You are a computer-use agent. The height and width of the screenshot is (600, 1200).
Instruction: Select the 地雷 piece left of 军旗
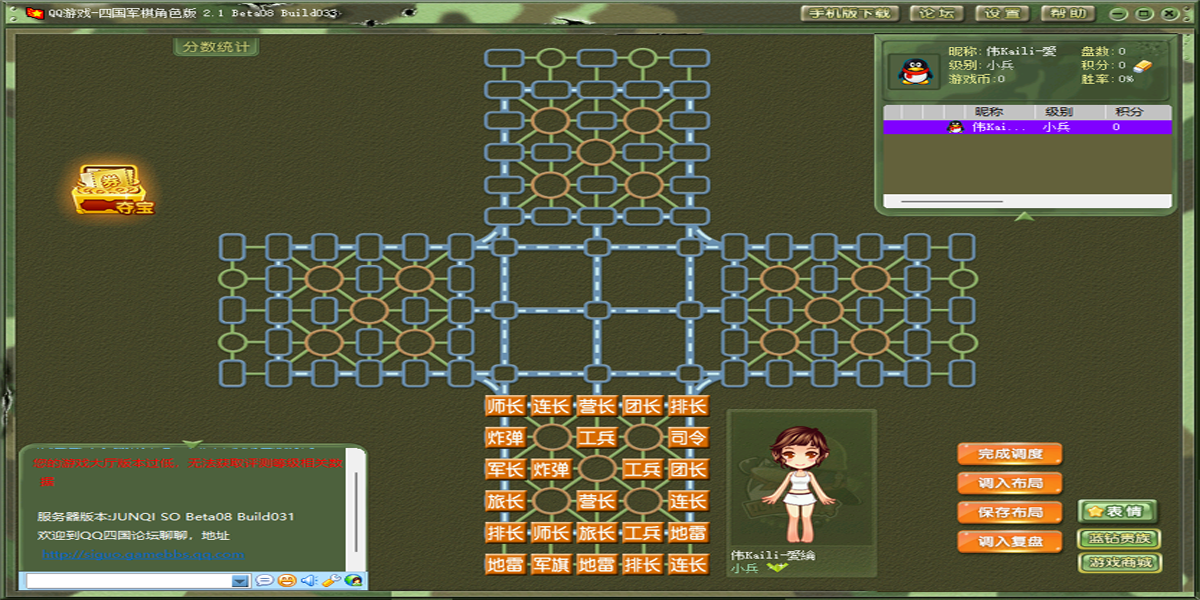pos(505,564)
